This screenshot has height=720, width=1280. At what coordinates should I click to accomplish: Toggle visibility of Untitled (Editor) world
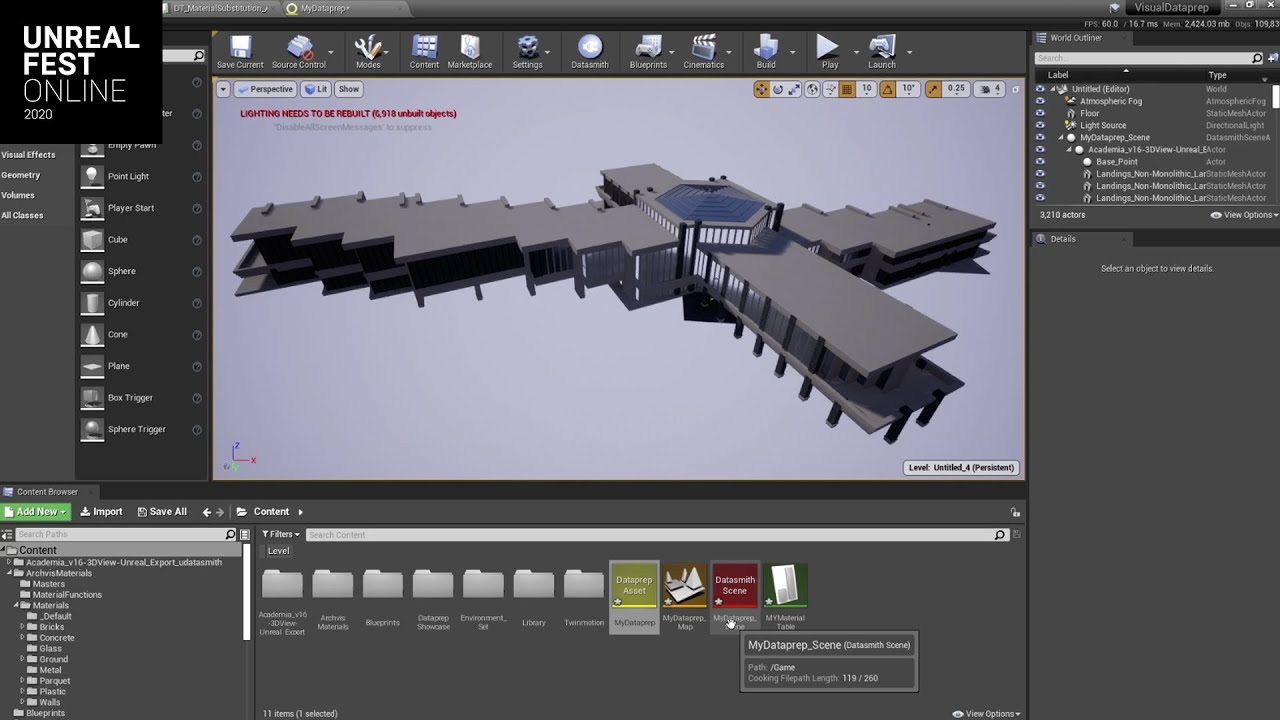pyautogui.click(x=1040, y=89)
